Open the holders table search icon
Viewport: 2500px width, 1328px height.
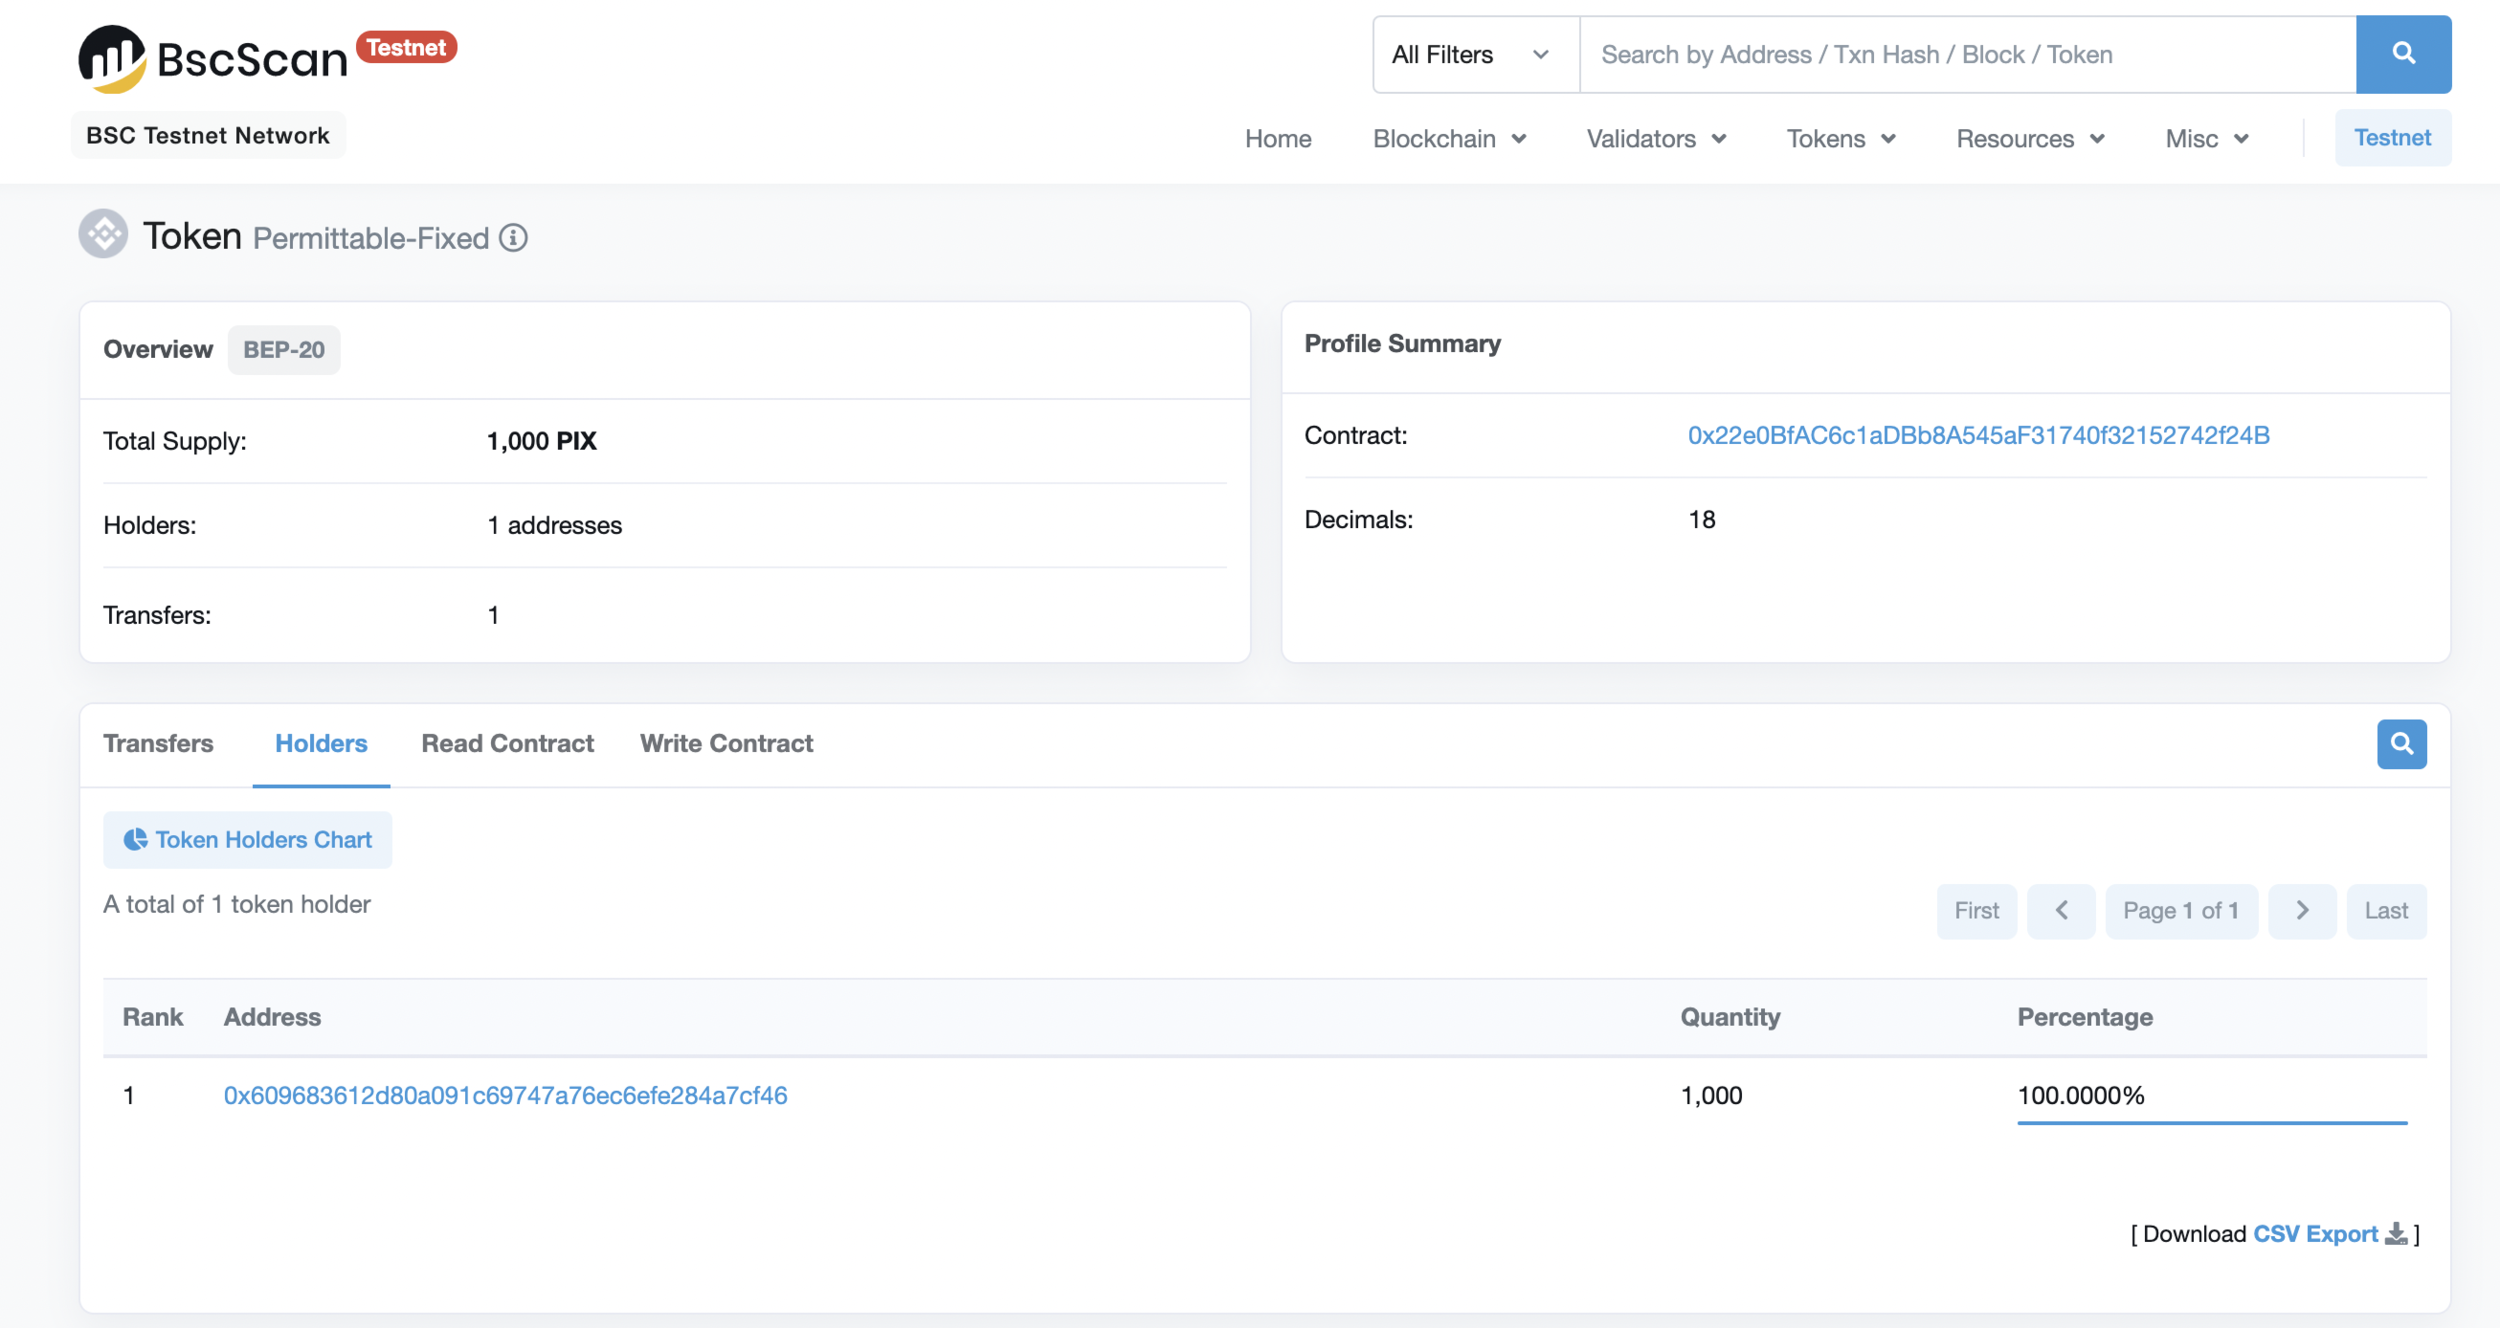[2401, 744]
